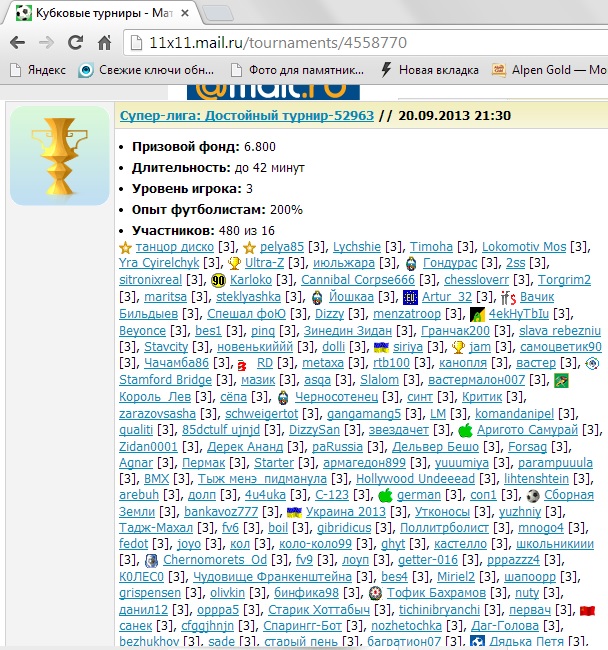Image resolution: width=608 pixels, height=650 pixels.
Task: Click the yellow 90 badge beside Karloko
Action: click(x=218, y=280)
